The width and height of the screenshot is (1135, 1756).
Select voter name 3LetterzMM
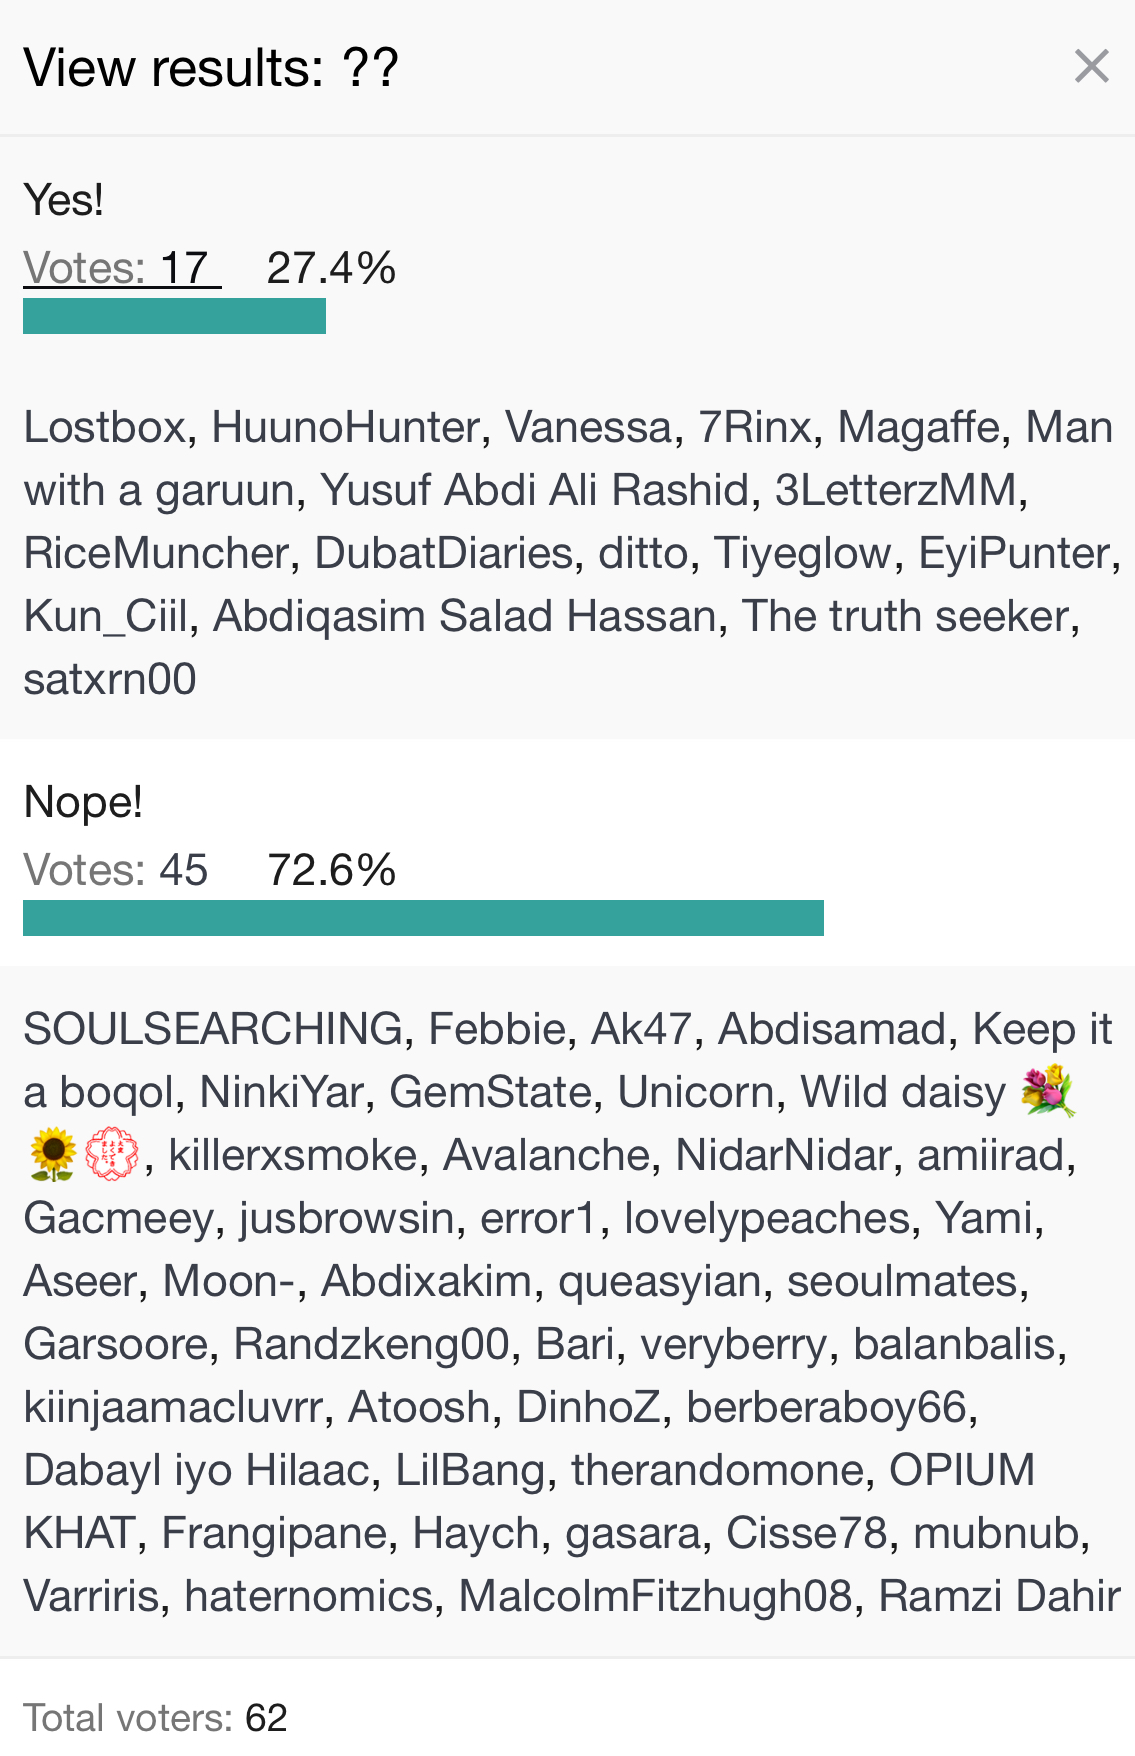click(896, 490)
